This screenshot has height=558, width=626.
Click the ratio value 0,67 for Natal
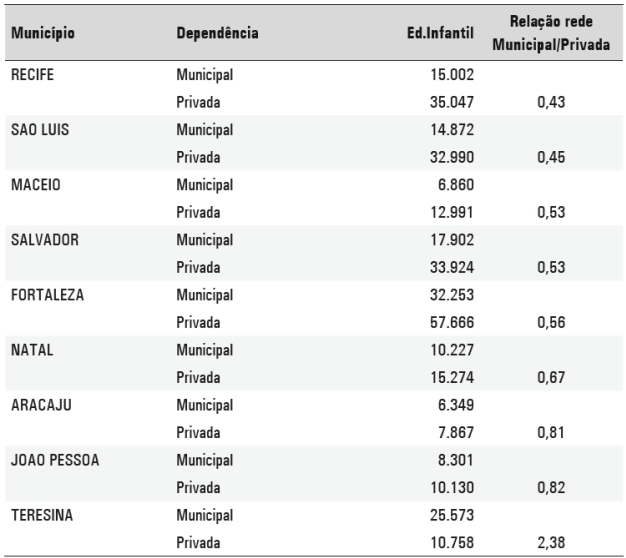pos(552,377)
